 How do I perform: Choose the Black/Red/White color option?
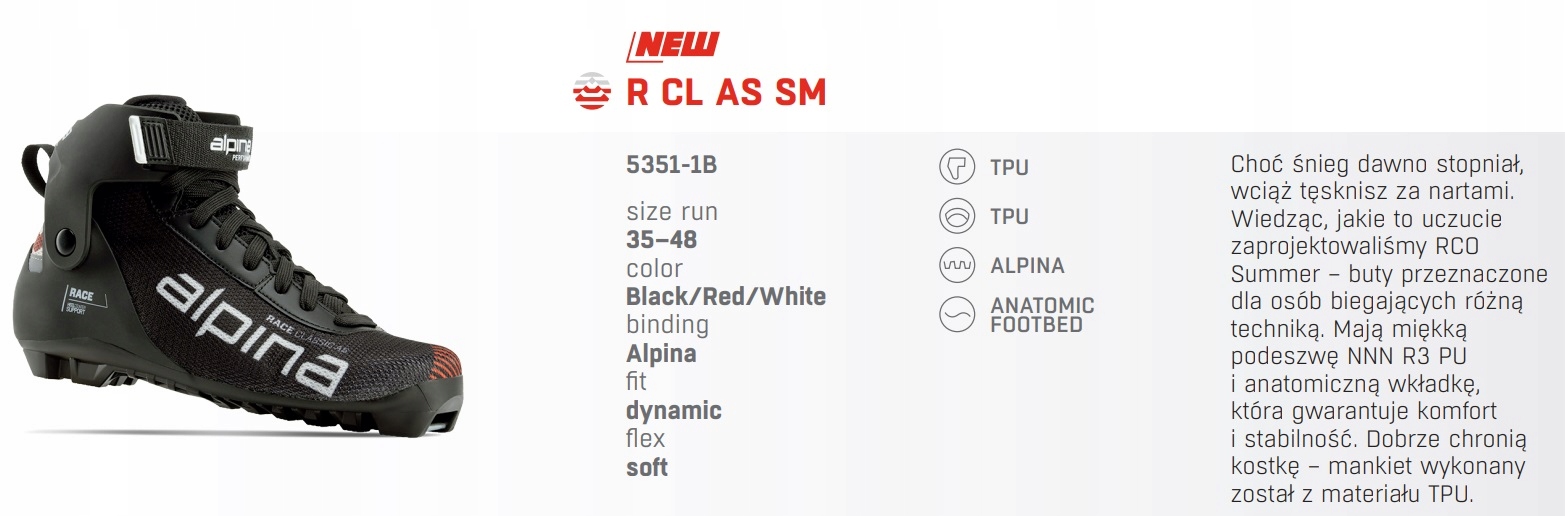(x=725, y=297)
